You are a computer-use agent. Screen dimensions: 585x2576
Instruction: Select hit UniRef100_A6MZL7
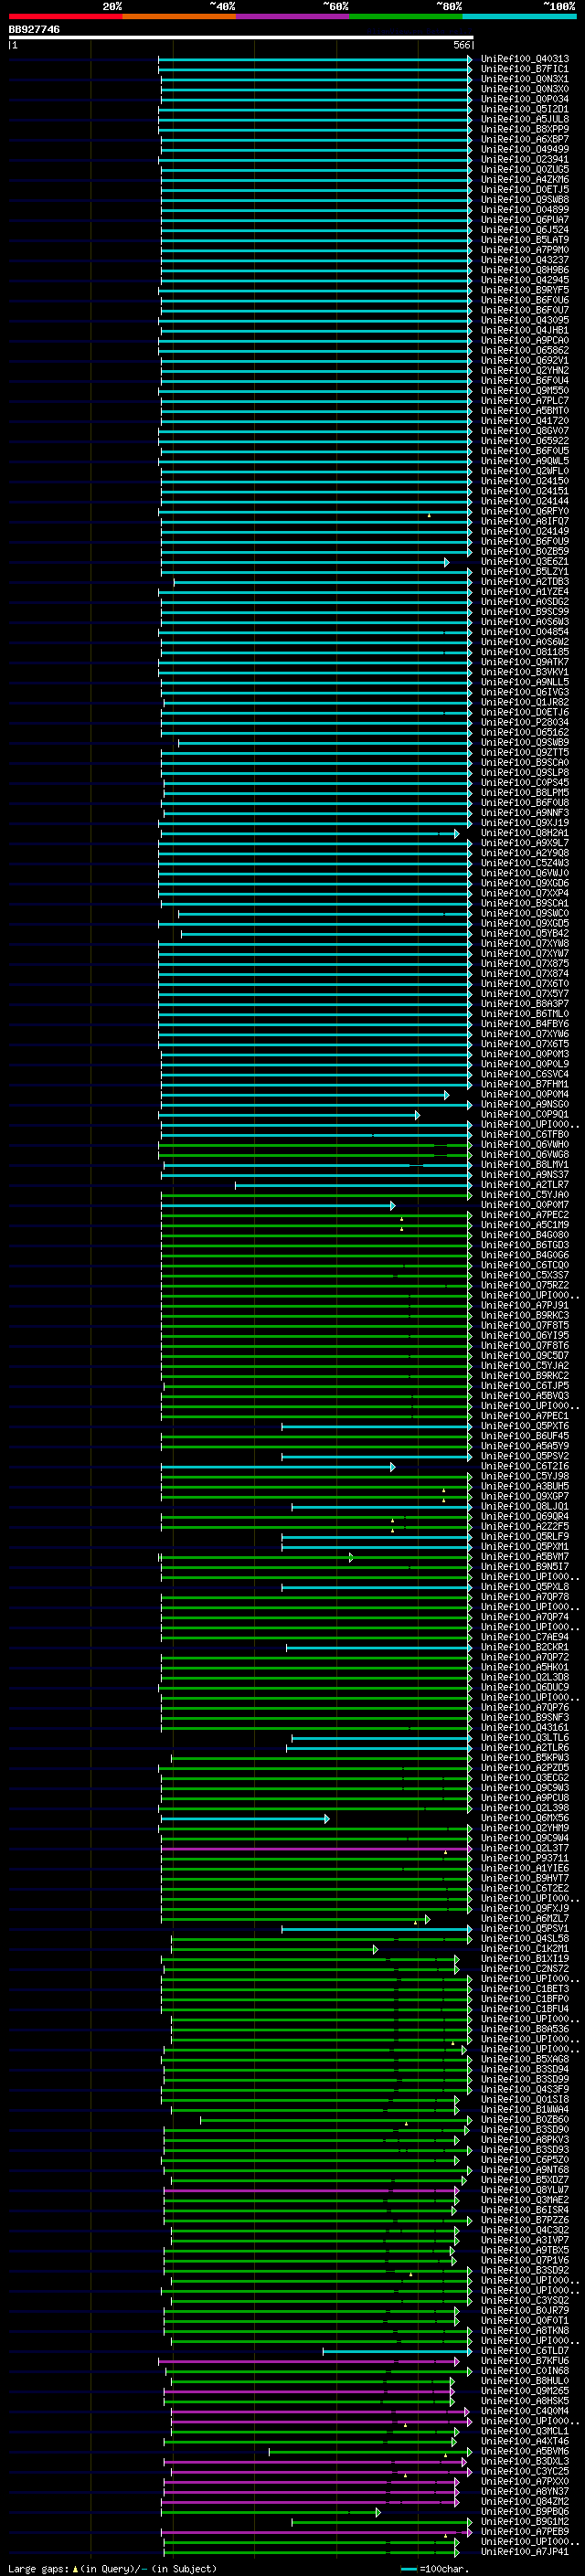click(x=525, y=1919)
